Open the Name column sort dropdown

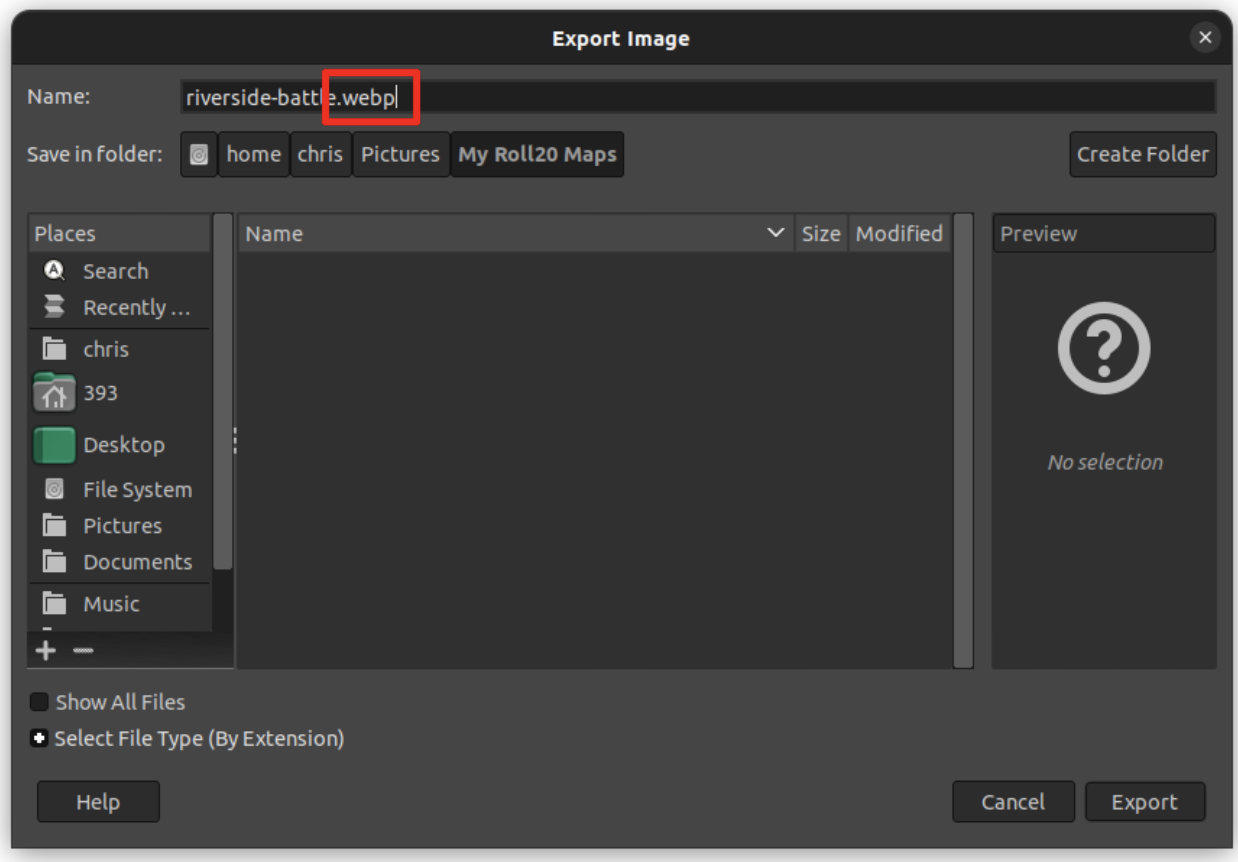coord(775,233)
